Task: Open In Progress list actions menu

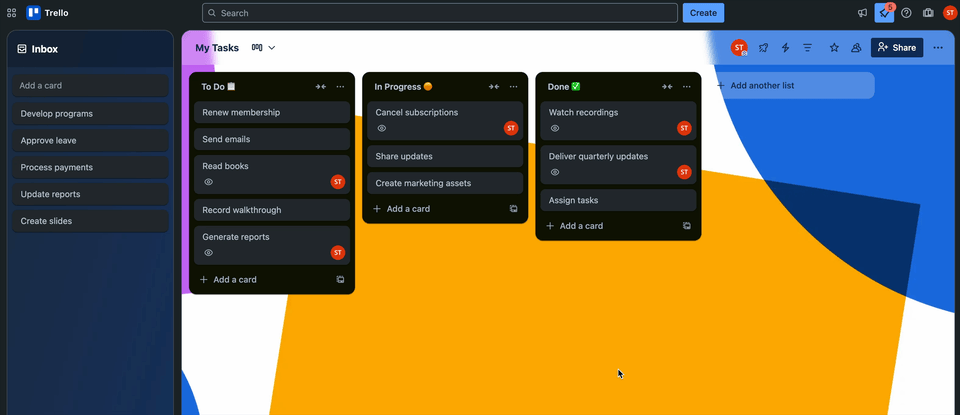Action: [x=514, y=87]
